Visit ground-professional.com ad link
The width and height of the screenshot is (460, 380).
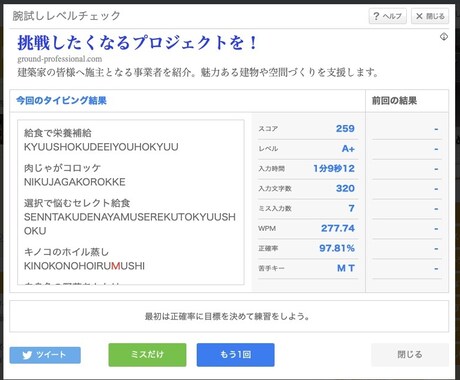(x=60, y=59)
